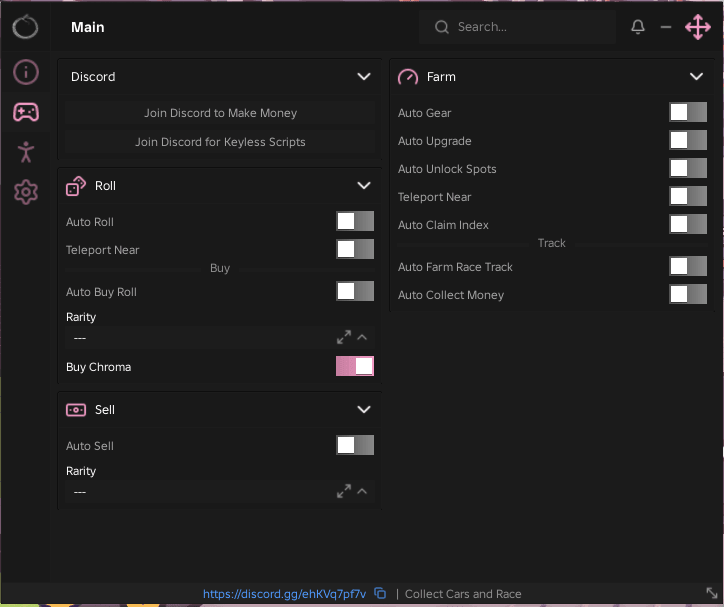Toggle Auto Roll on
Image resolution: width=724 pixels, height=607 pixels.
[355, 222]
